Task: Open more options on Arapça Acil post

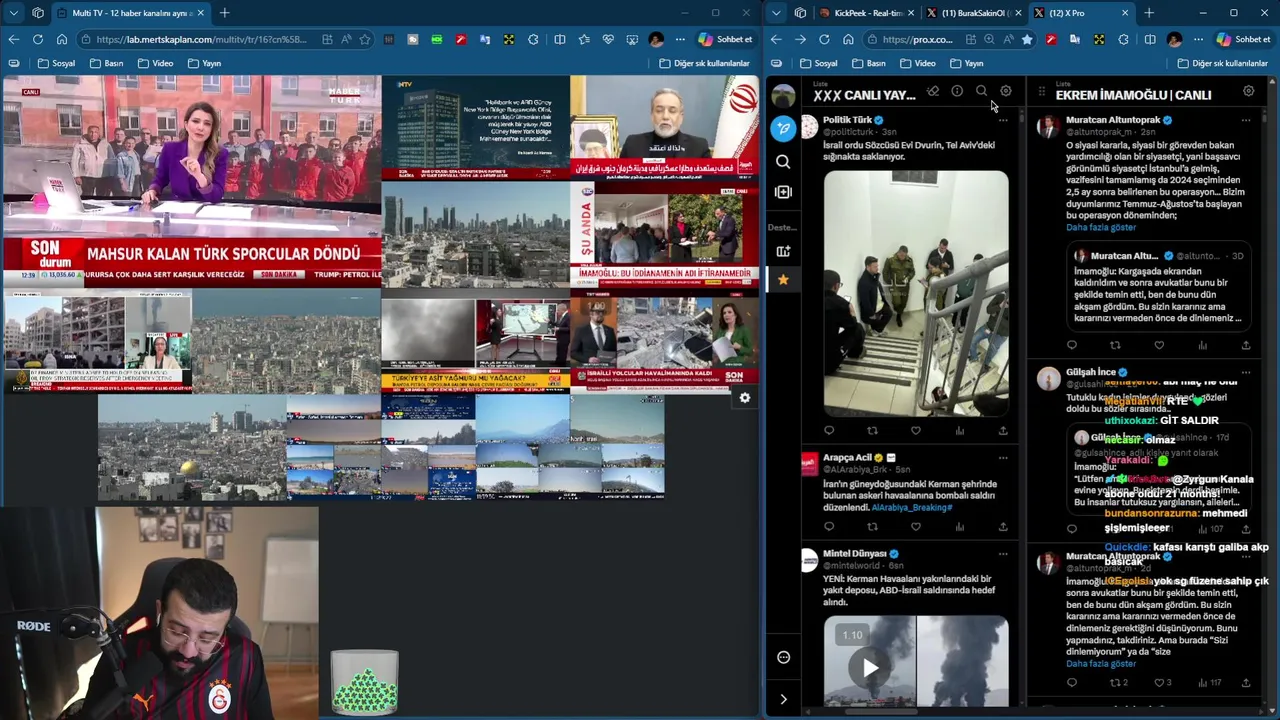Action: tap(1003, 458)
